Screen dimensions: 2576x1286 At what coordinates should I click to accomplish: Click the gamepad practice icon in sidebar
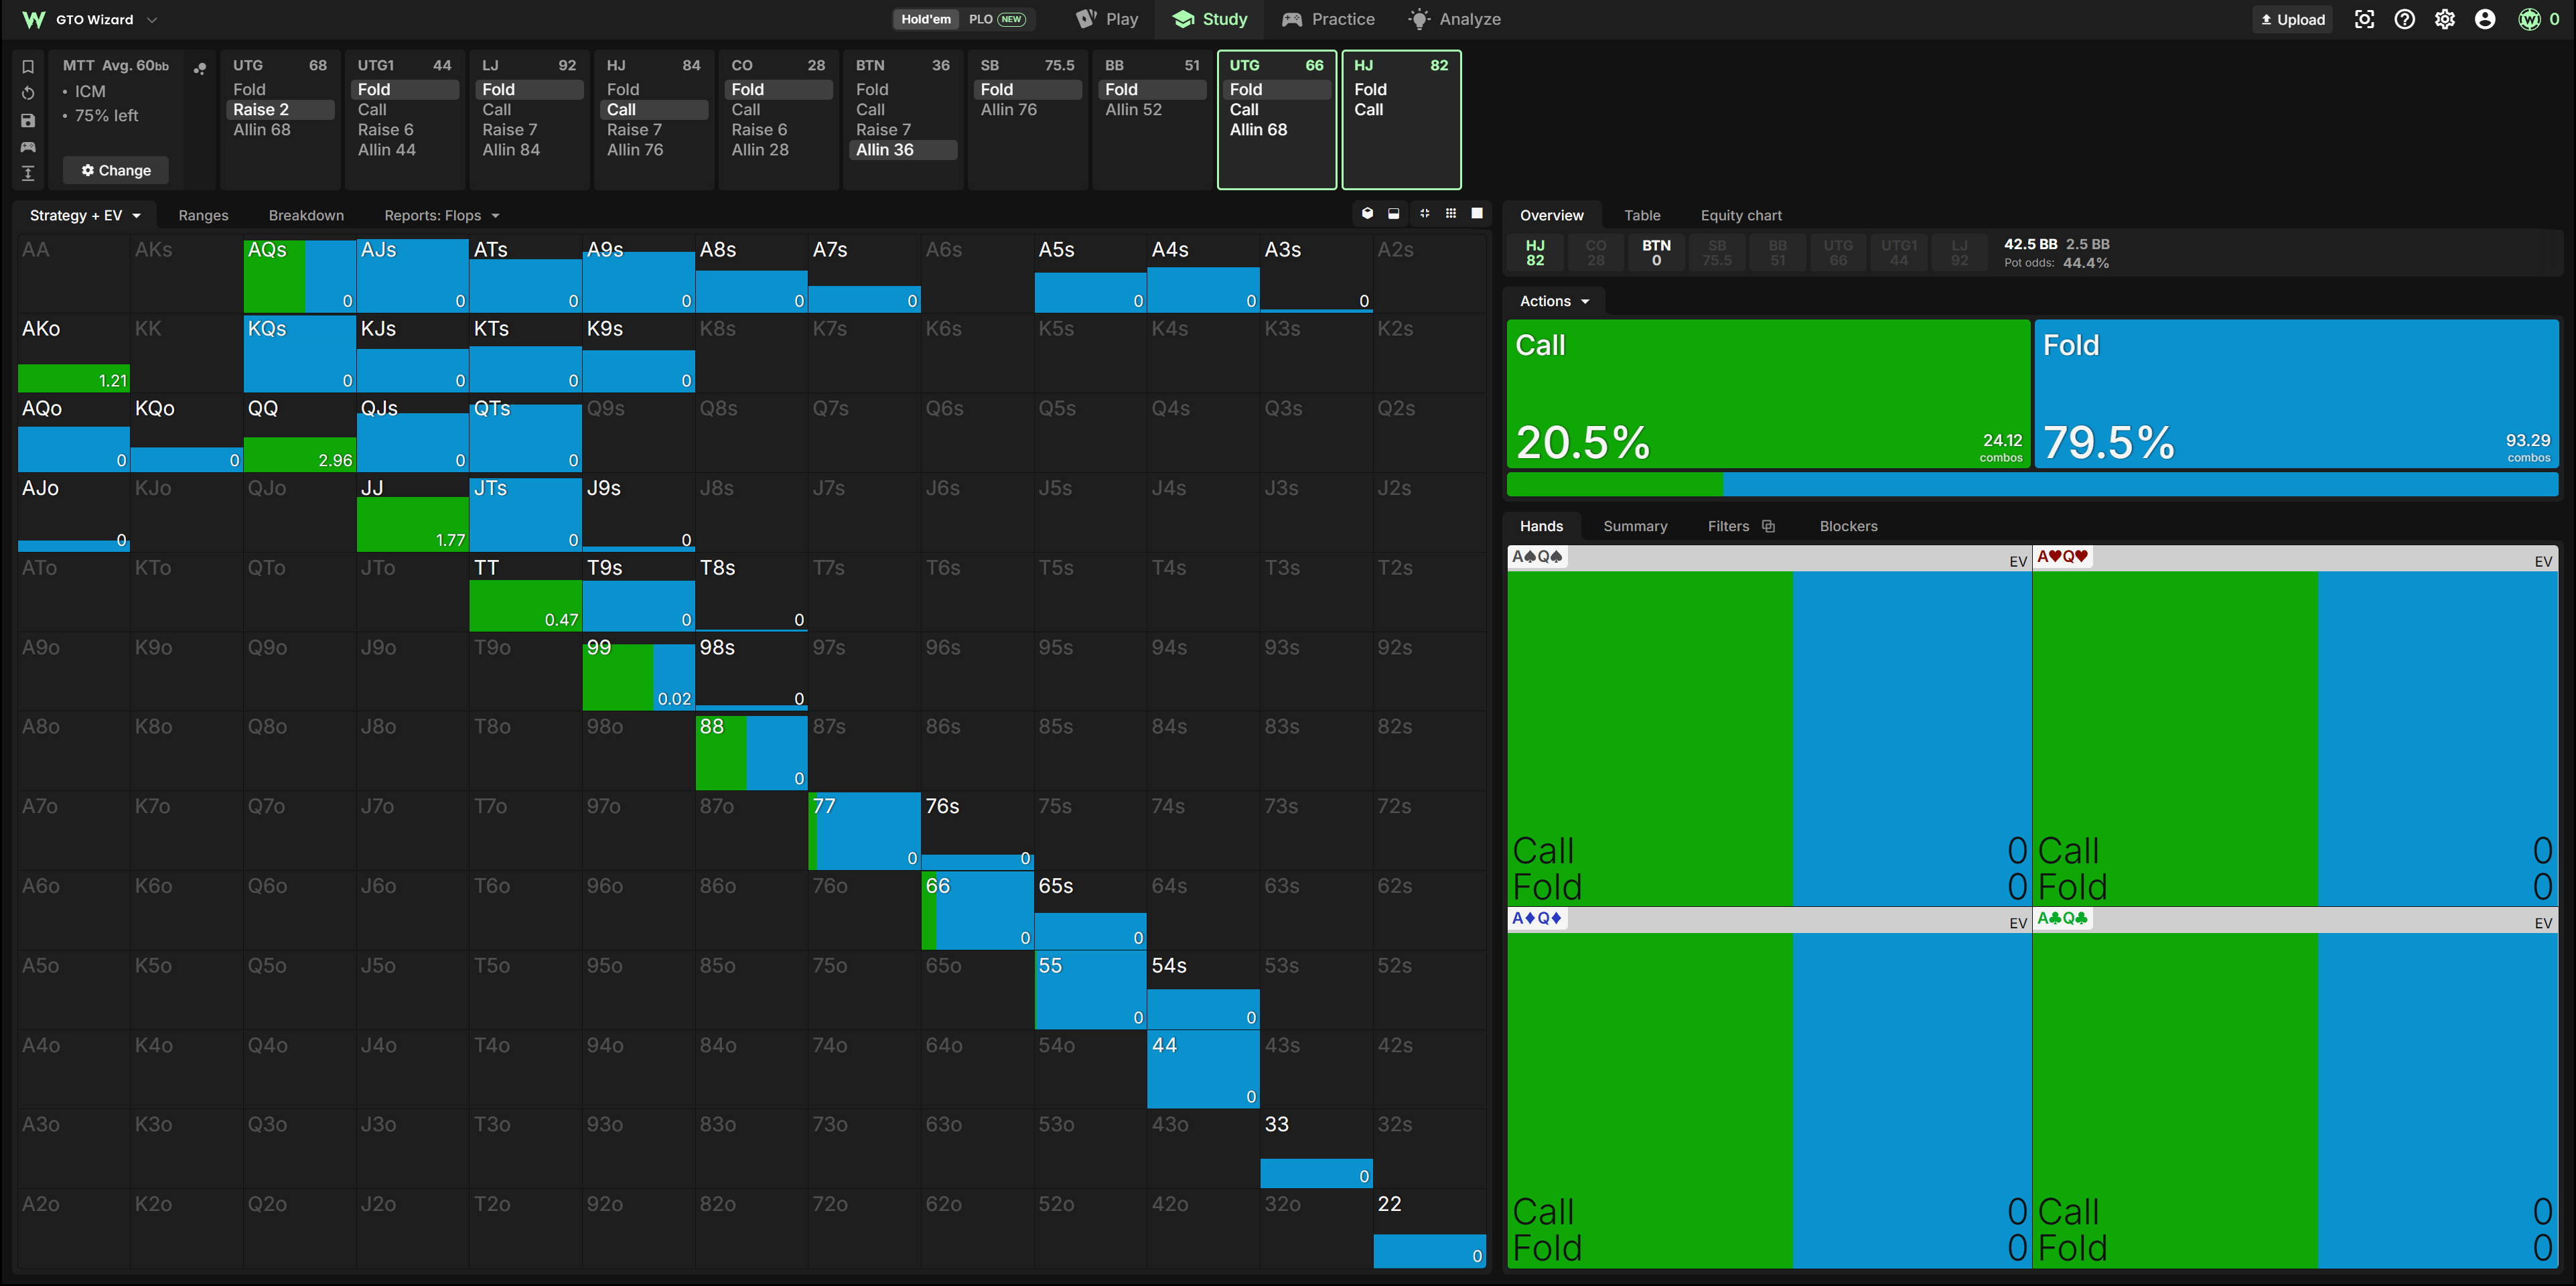pyautogui.click(x=28, y=147)
